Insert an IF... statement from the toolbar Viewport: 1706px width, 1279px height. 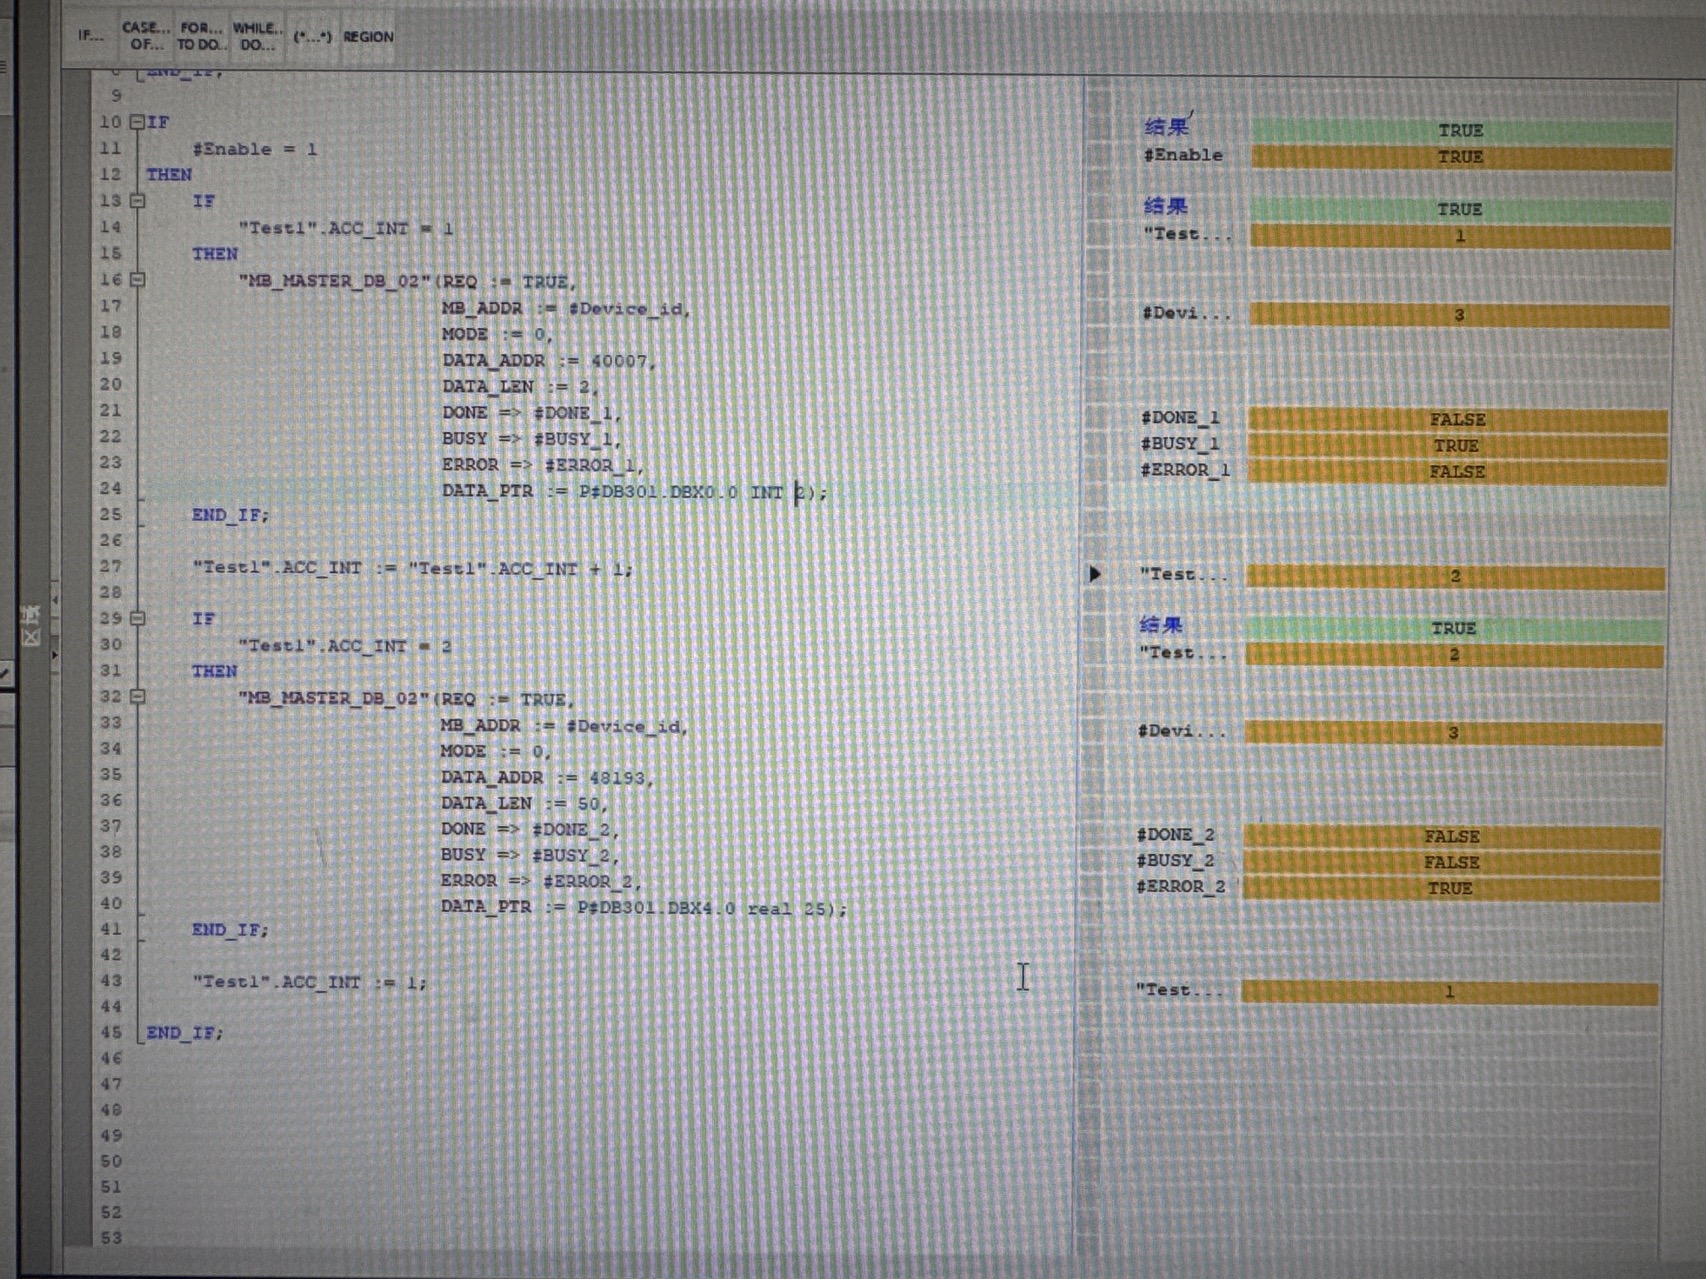(90, 36)
